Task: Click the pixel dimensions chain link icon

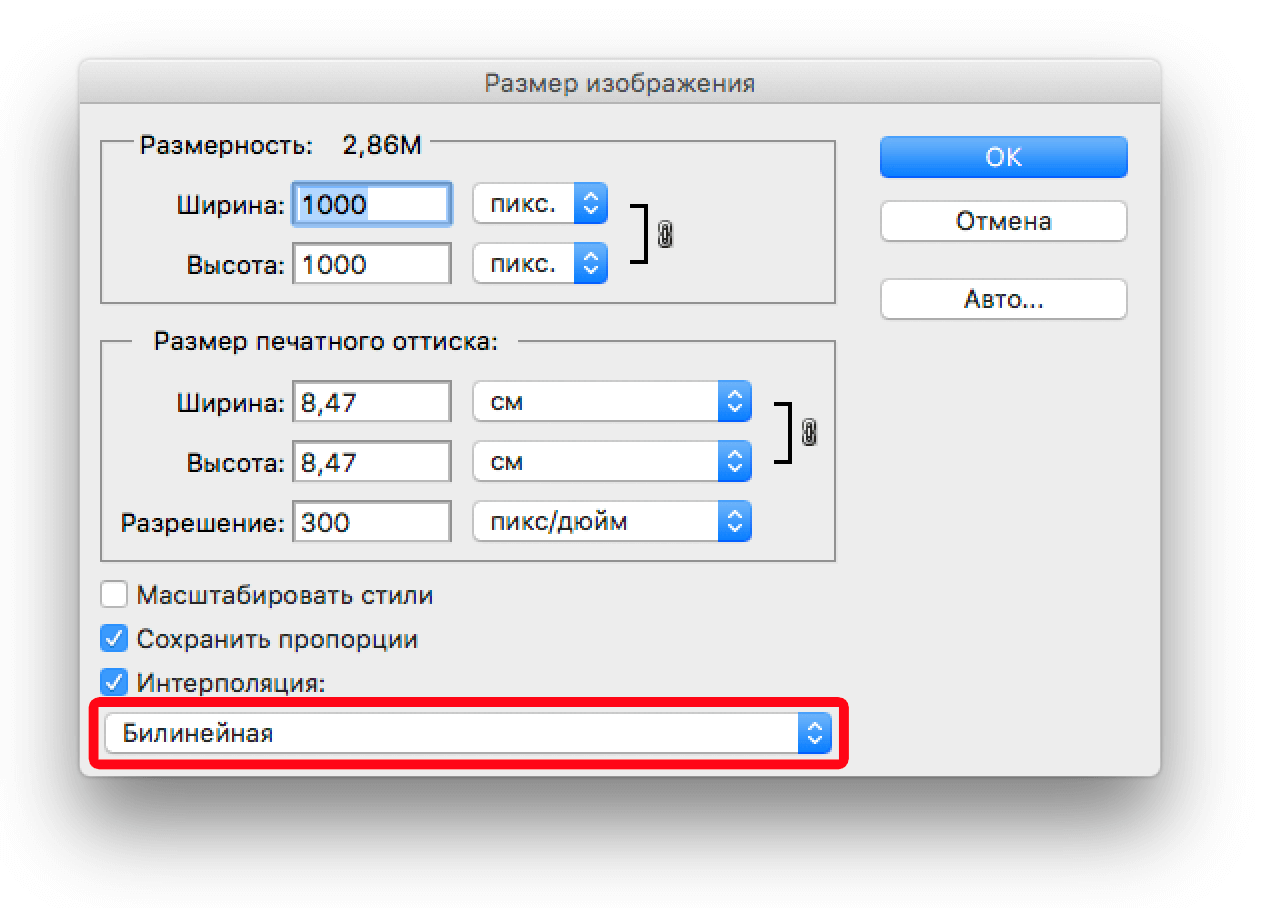Action: pos(665,235)
